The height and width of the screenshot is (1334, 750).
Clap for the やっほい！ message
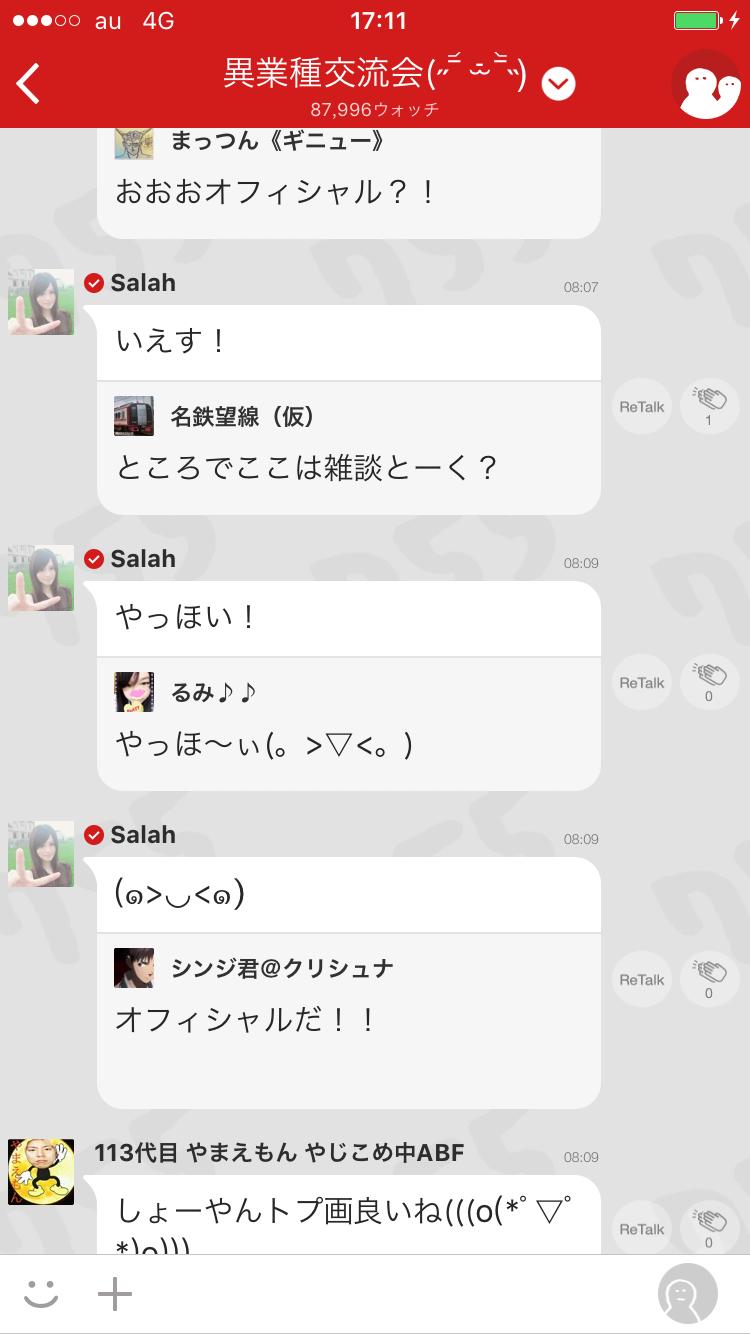(709, 683)
